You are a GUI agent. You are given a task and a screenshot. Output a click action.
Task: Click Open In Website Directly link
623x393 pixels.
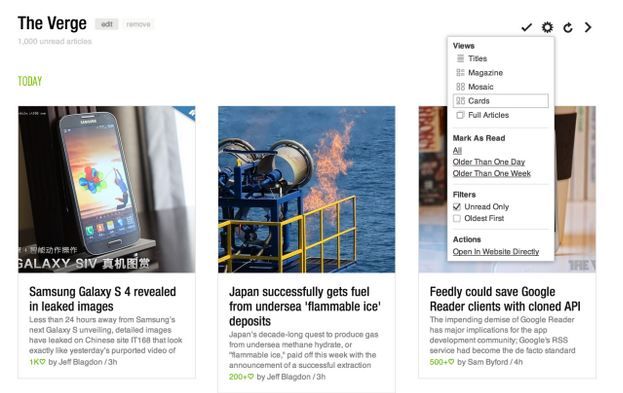click(x=496, y=252)
